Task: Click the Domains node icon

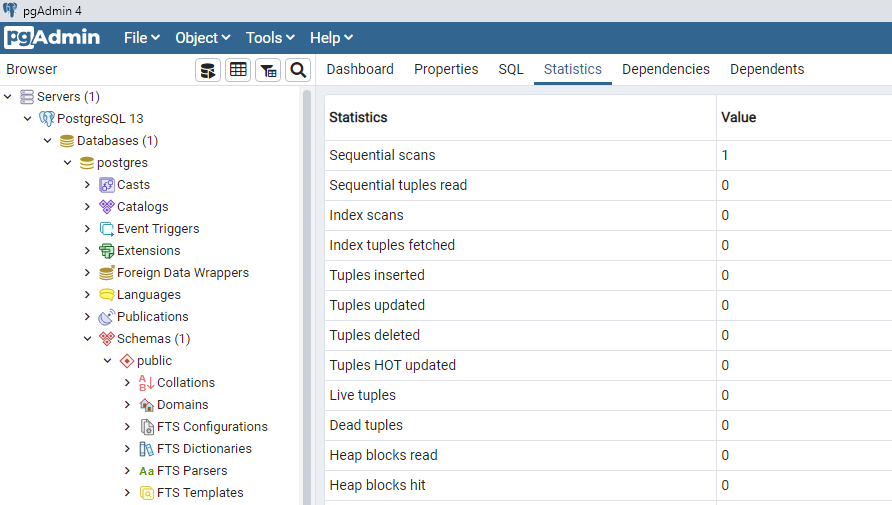Action: point(146,405)
